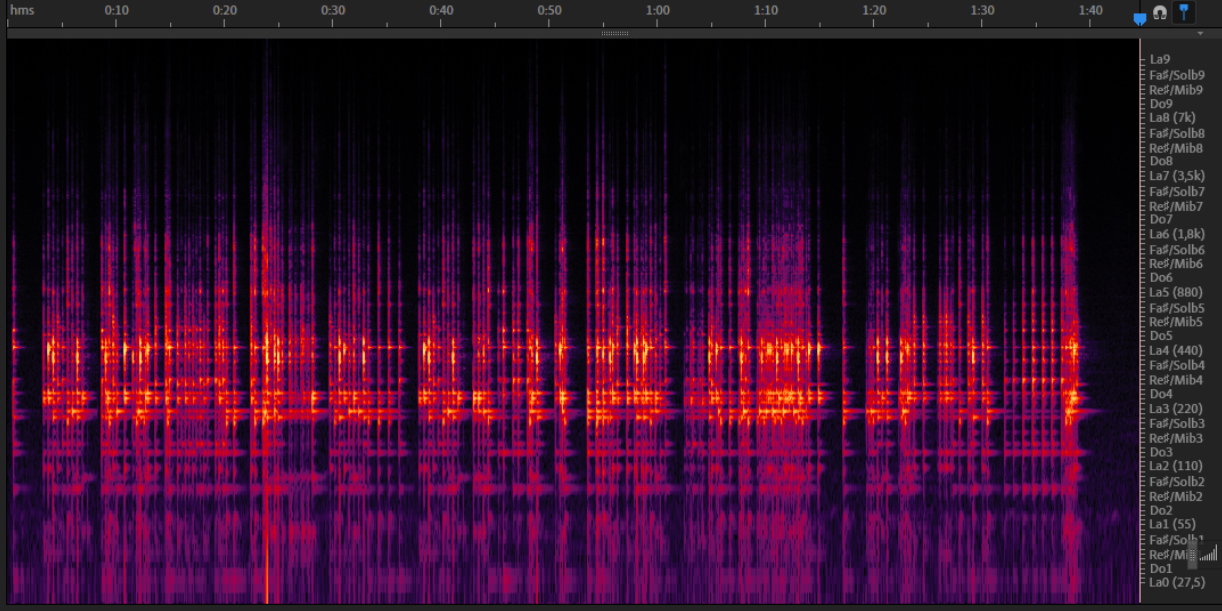Click the 0:30 mark on the timeline ruler
Viewport: 1222px width, 611px height.
point(333,10)
